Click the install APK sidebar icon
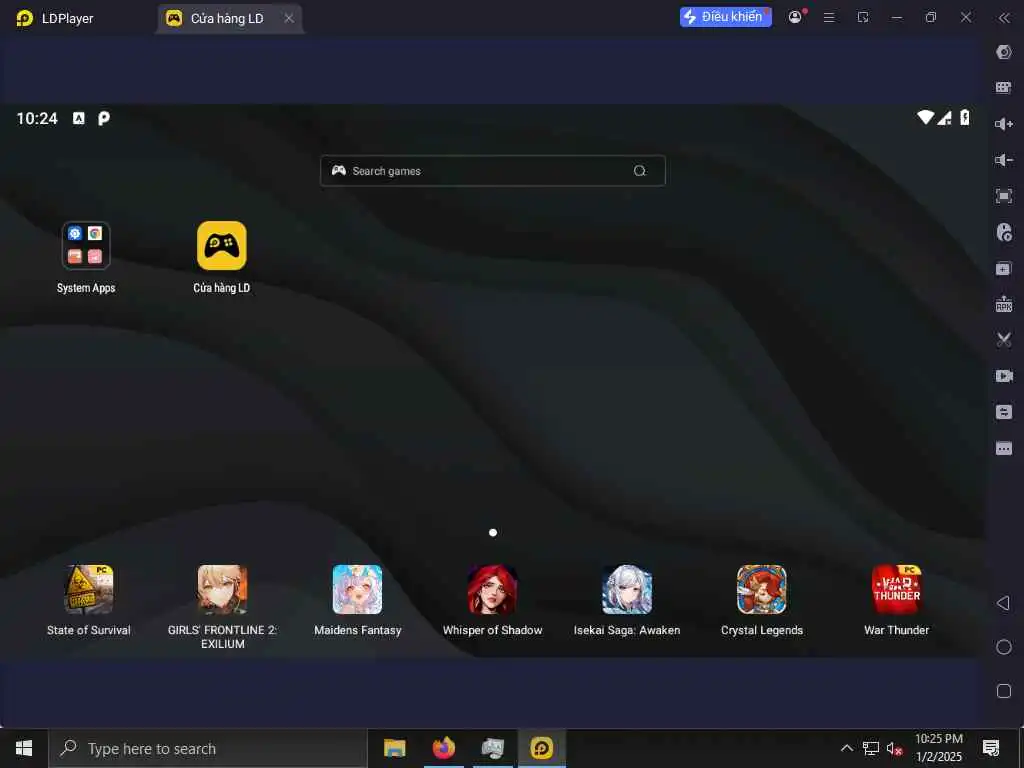 (1004, 304)
